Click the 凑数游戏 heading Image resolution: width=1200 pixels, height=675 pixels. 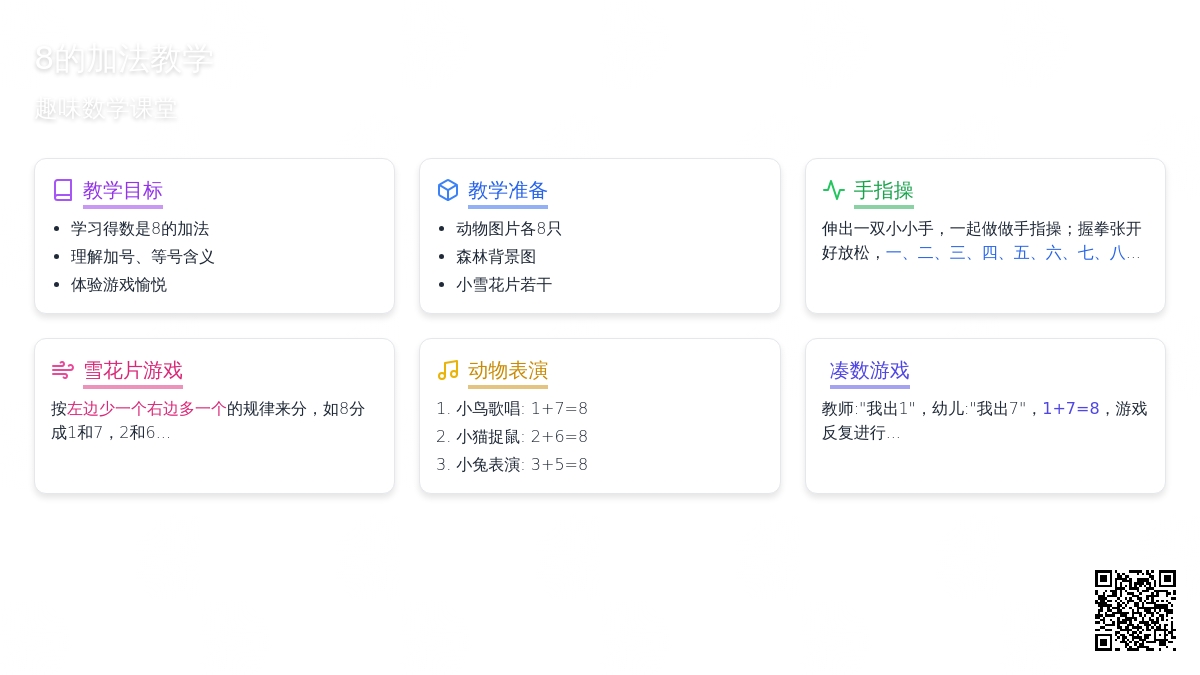(869, 371)
